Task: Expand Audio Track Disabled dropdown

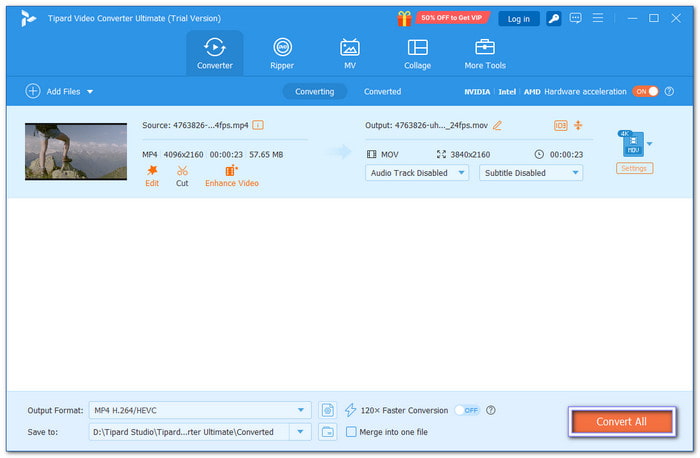Action: [417, 172]
